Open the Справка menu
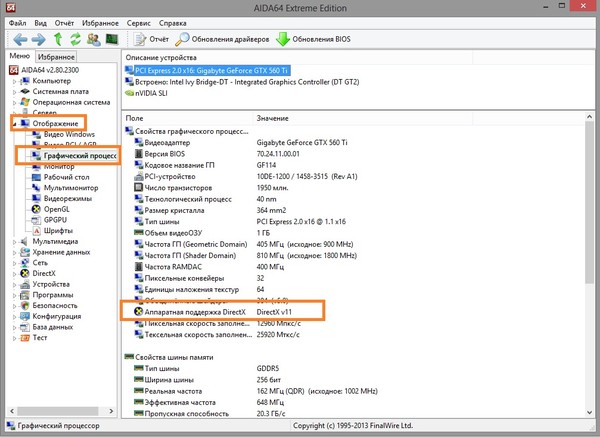 tap(173, 23)
